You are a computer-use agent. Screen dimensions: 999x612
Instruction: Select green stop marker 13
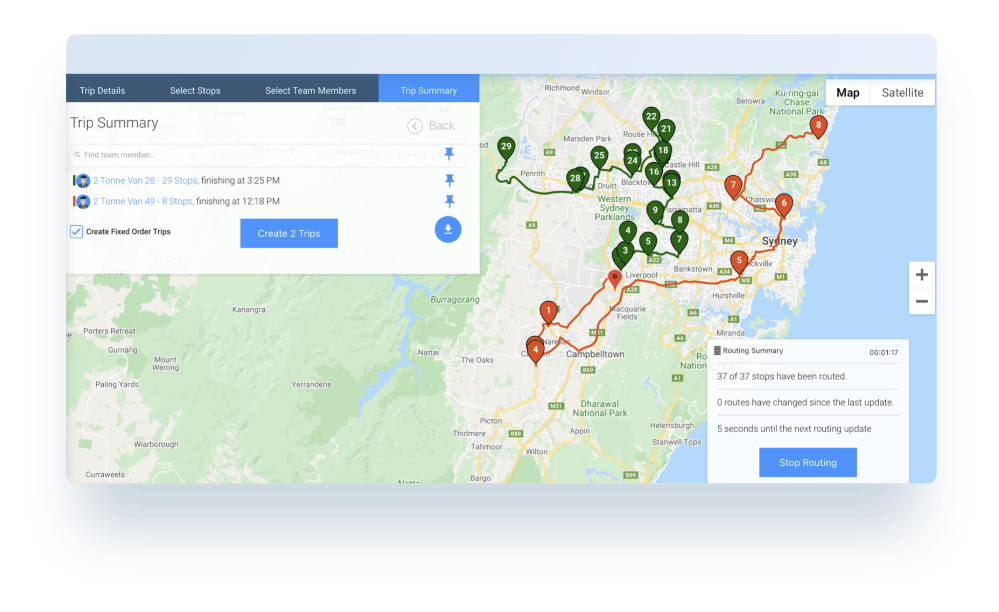click(x=671, y=184)
